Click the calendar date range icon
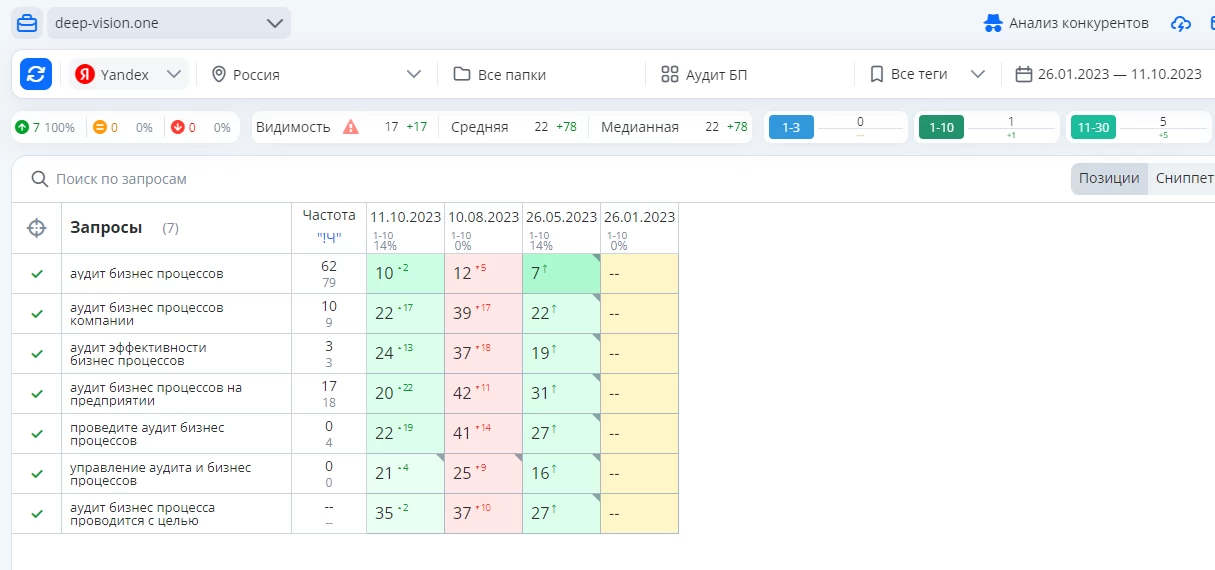Image resolution: width=1215 pixels, height=570 pixels. click(x=1023, y=74)
